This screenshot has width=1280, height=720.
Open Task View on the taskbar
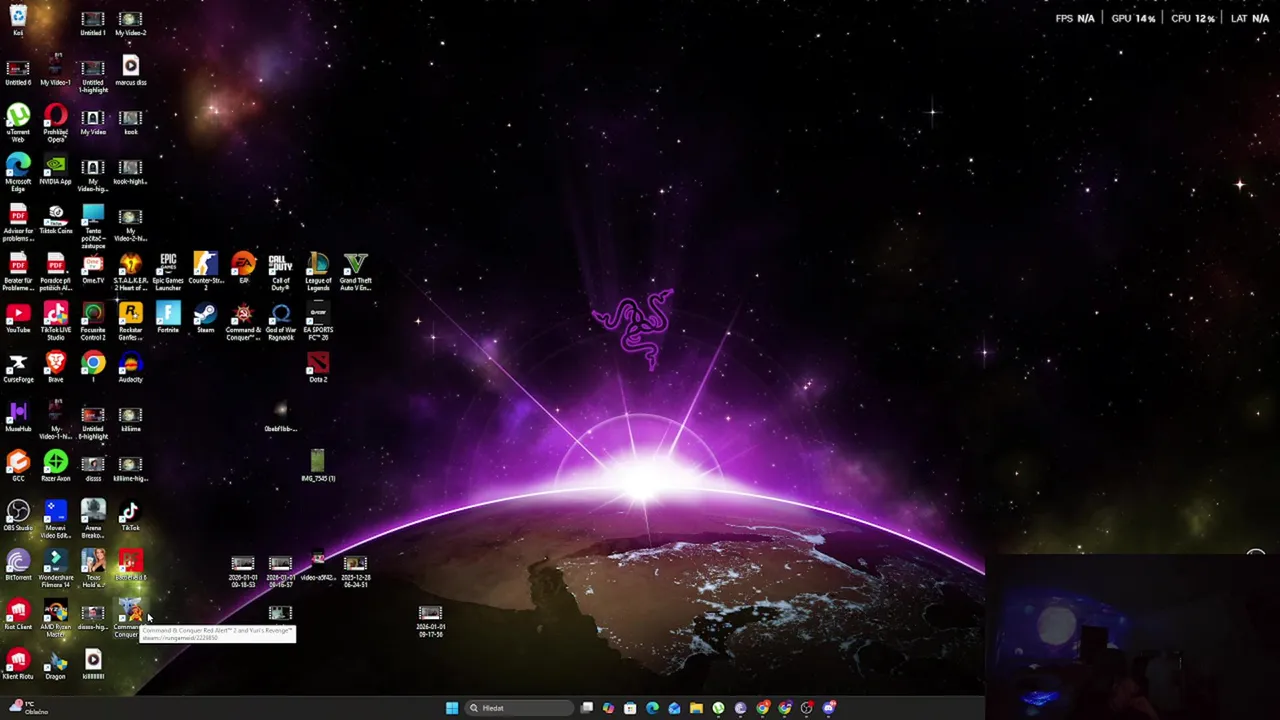(x=586, y=708)
